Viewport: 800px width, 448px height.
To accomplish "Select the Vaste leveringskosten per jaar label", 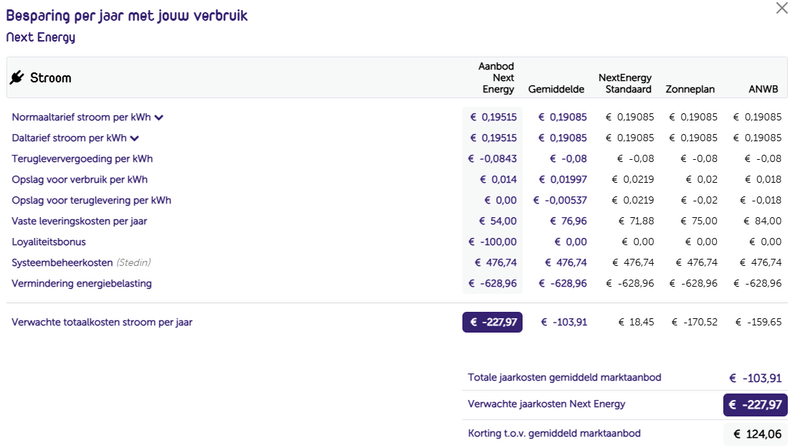I will point(79,221).
